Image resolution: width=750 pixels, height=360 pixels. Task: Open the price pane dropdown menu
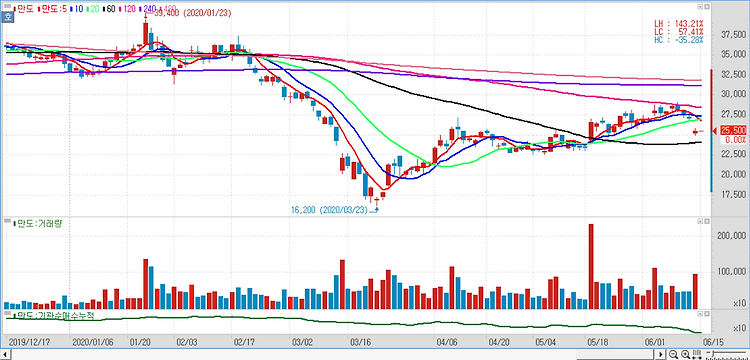coord(700,7)
